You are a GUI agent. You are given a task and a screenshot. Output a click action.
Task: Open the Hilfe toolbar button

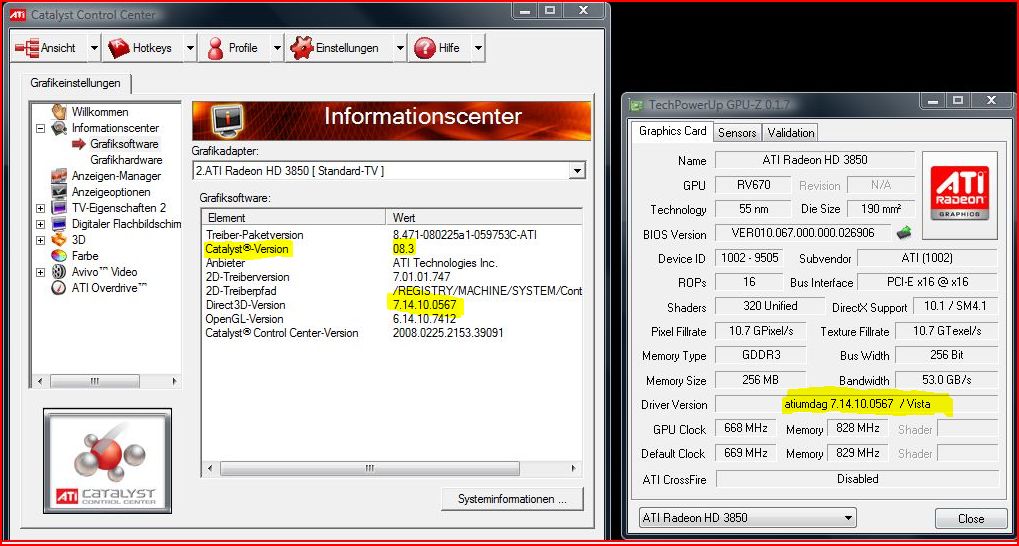point(439,47)
